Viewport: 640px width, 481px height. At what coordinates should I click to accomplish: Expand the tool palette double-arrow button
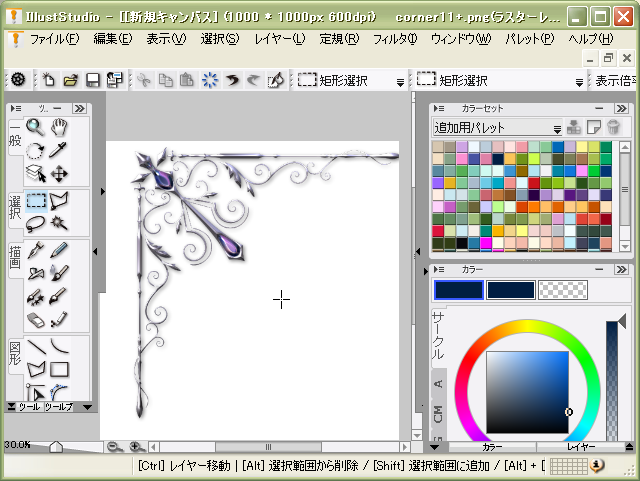coord(79,108)
